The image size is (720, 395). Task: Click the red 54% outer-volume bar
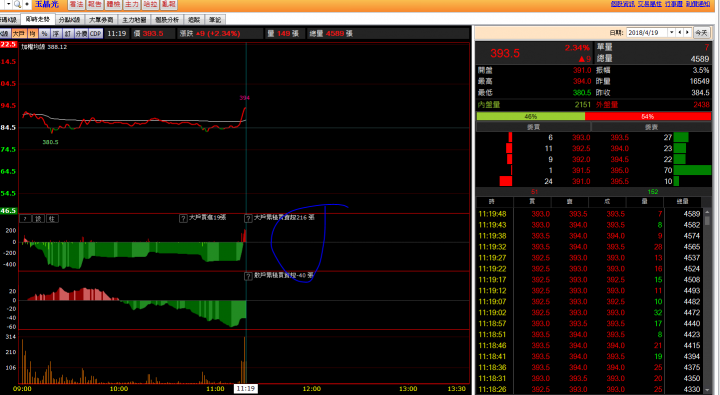click(x=648, y=116)
